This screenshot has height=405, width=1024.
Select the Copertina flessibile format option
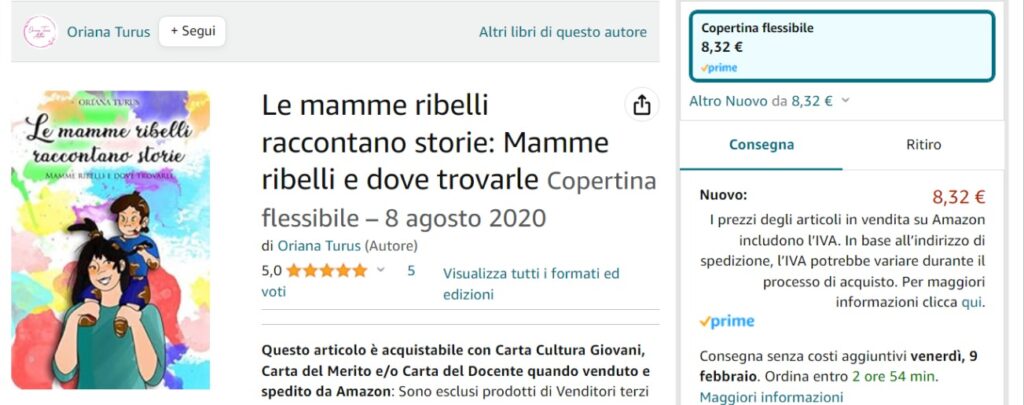[842, 46]
